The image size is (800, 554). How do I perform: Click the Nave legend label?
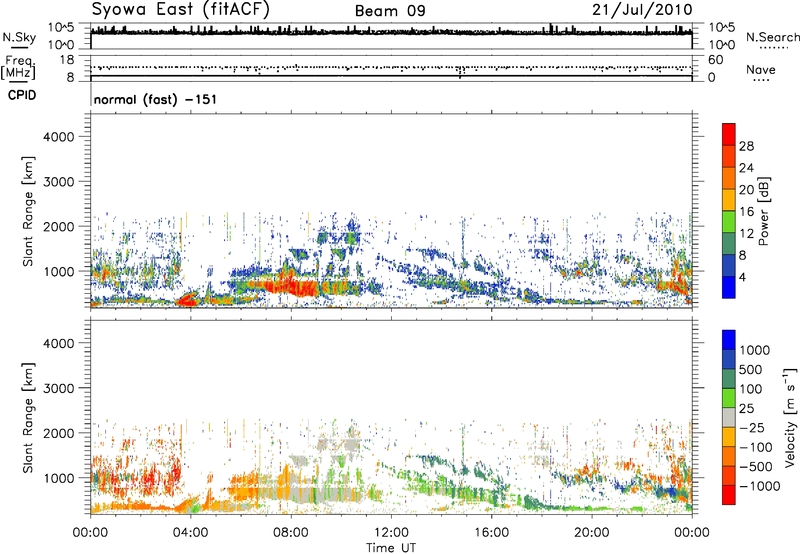pyautogui.click(x=762, y=70)
